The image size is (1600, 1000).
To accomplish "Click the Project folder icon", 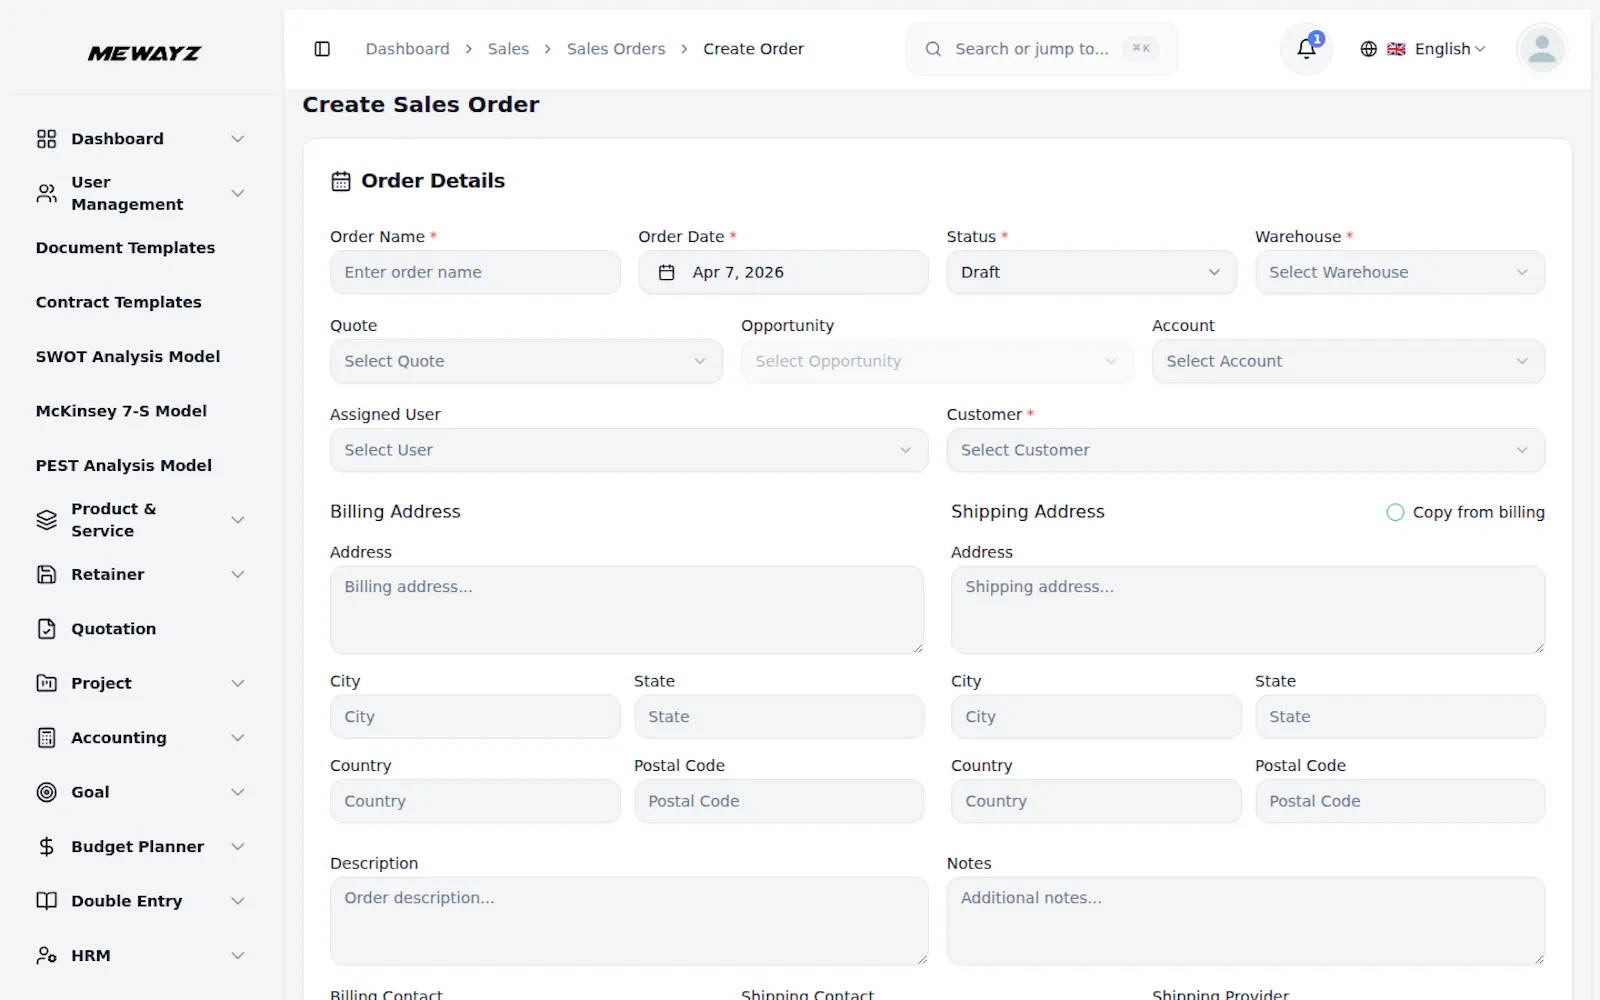I will tap(47, 683).
